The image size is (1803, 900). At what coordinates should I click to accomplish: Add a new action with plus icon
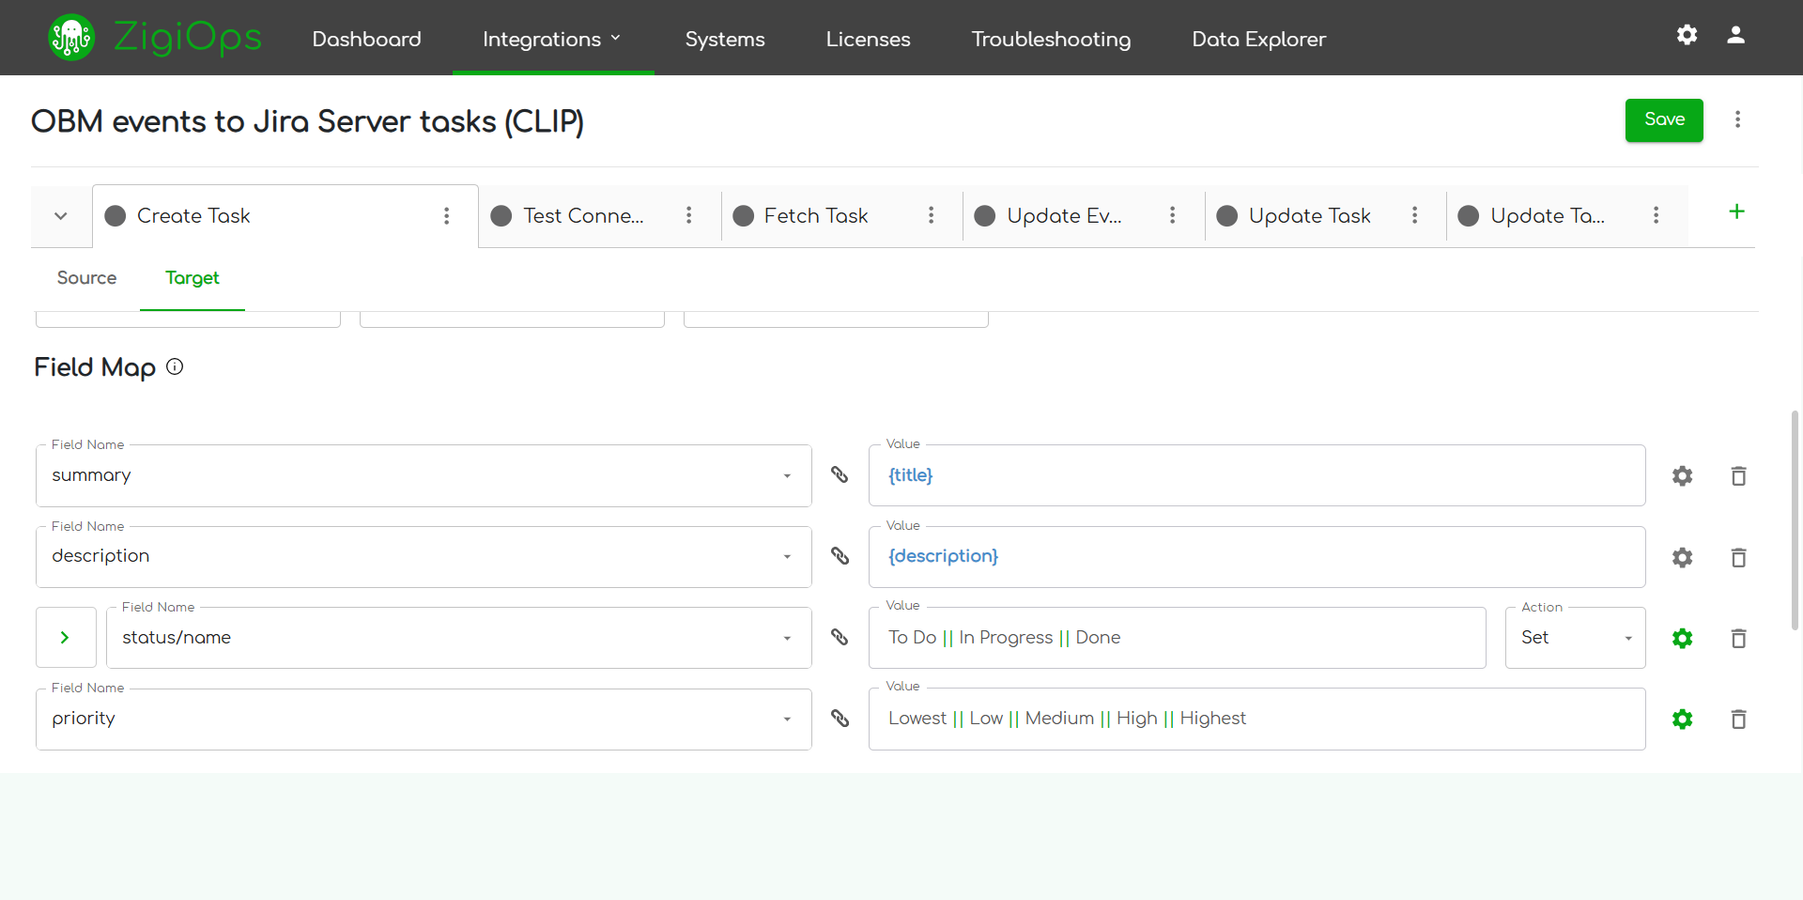[x=1737, y=212]
